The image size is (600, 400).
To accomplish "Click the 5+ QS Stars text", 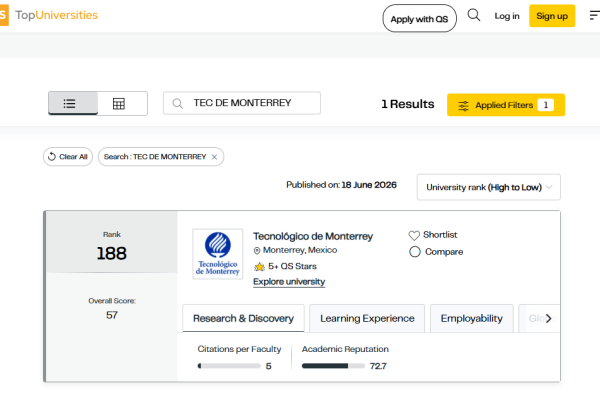I will click(292, 266).
